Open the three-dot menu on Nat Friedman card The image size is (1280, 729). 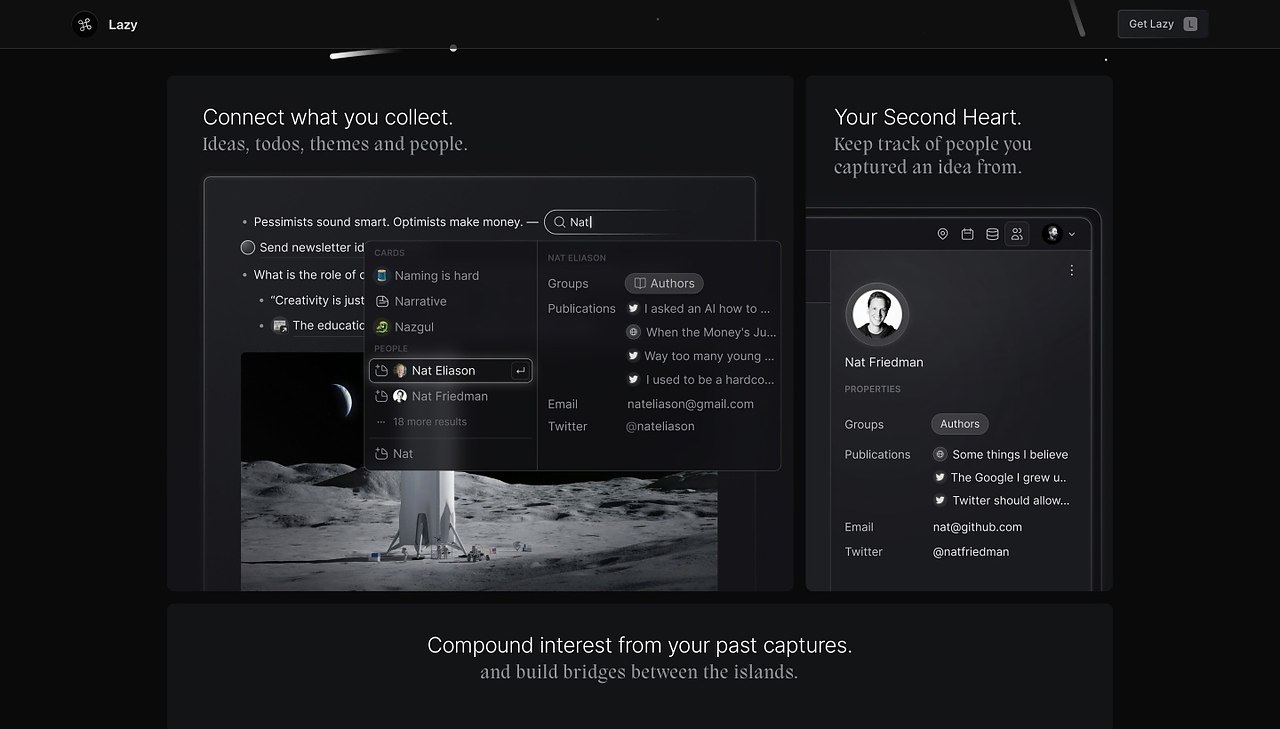tap(1071, 270)
